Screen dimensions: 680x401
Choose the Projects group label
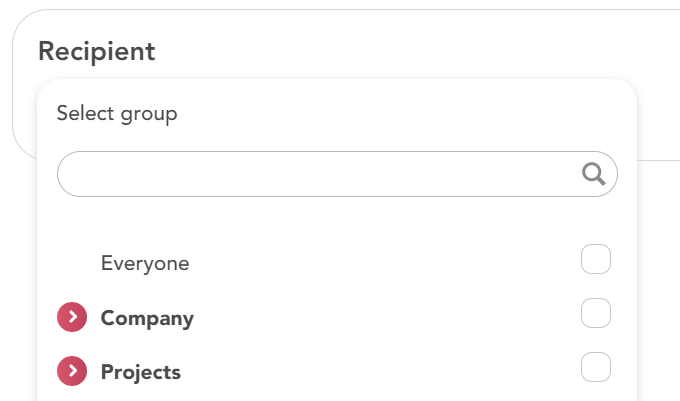[x=141, y=373]
